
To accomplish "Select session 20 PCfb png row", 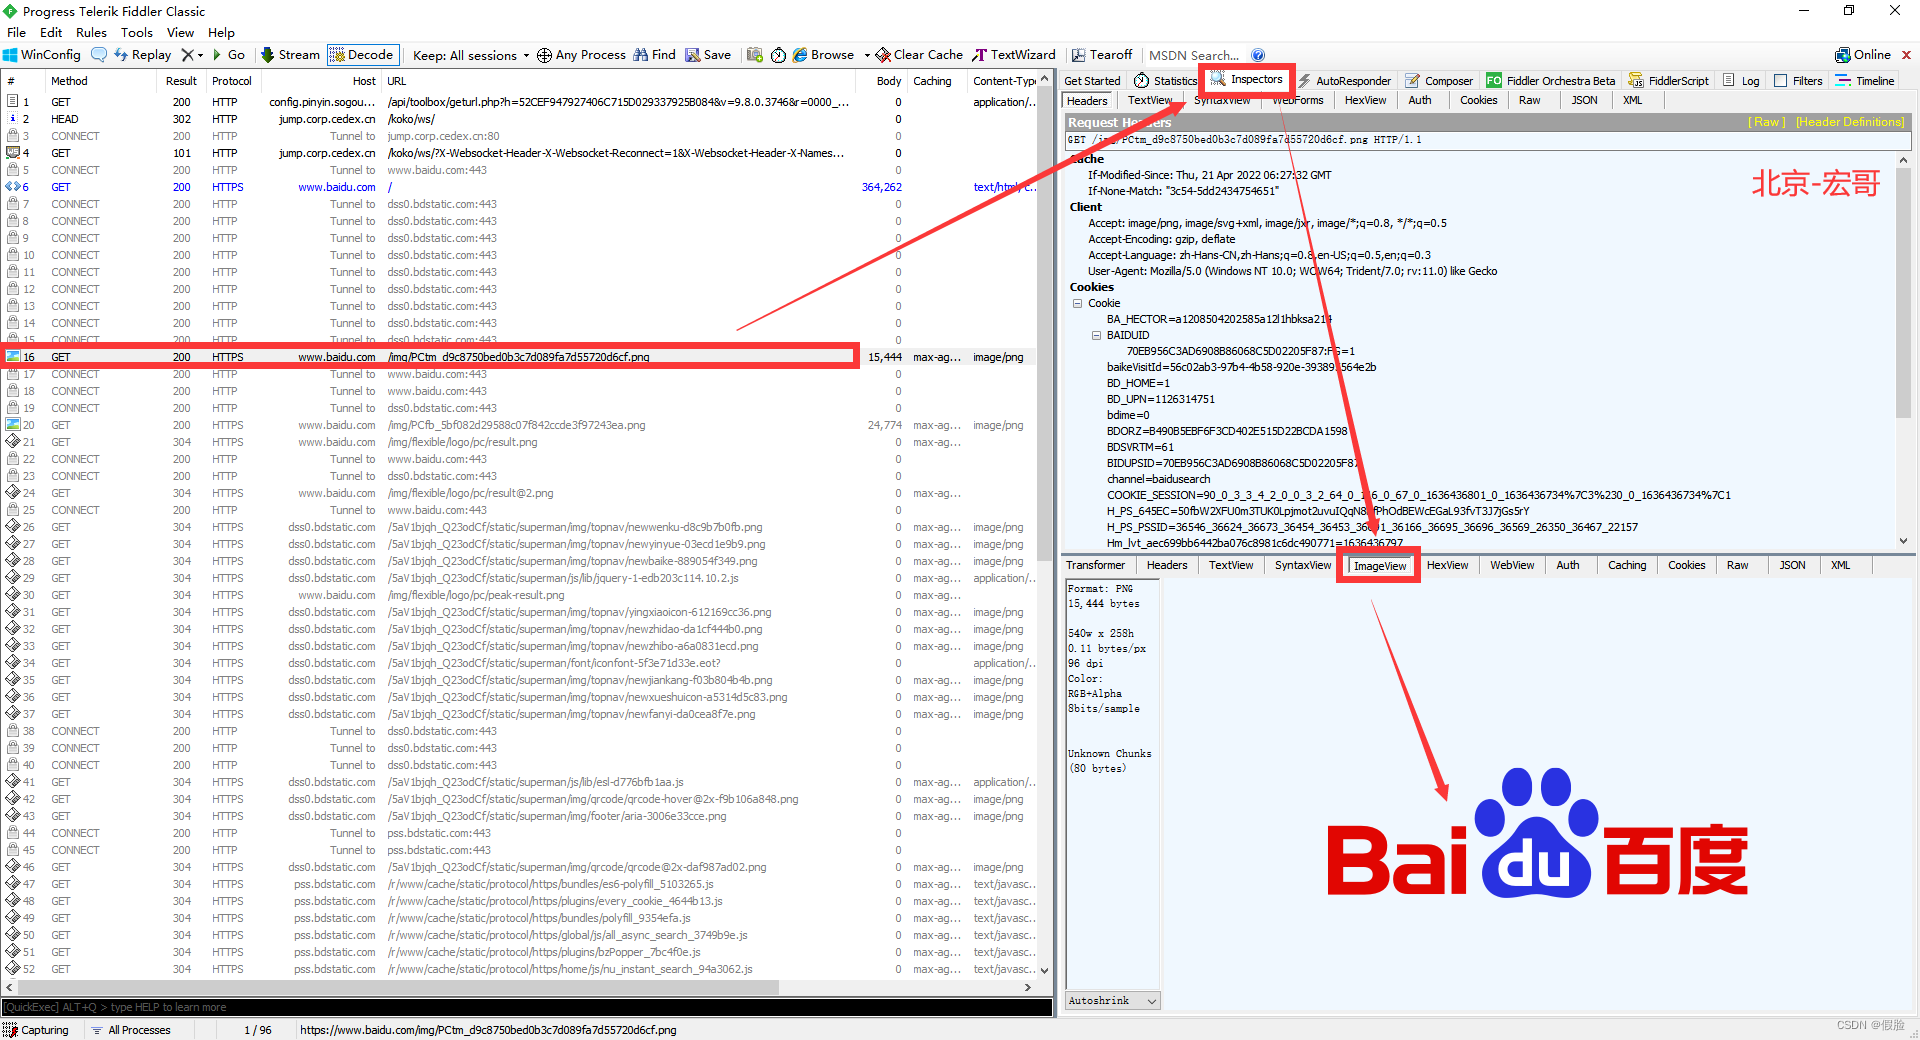I will click(x=520, y=425).
